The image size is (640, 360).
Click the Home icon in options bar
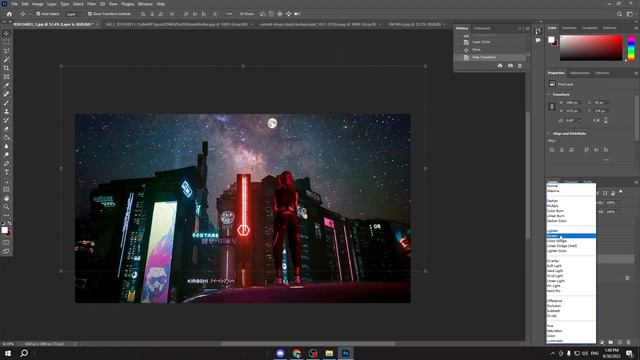[x=9, y=14]
